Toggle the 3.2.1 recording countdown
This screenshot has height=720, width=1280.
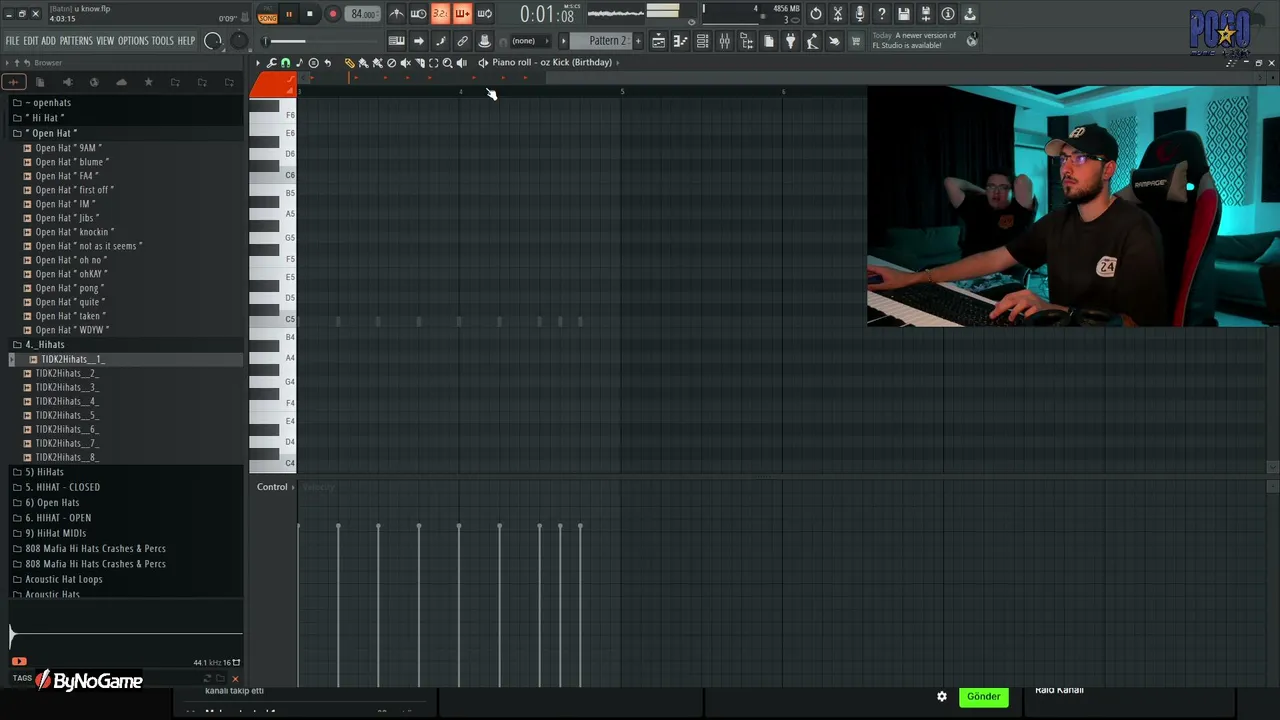[440, 14]
